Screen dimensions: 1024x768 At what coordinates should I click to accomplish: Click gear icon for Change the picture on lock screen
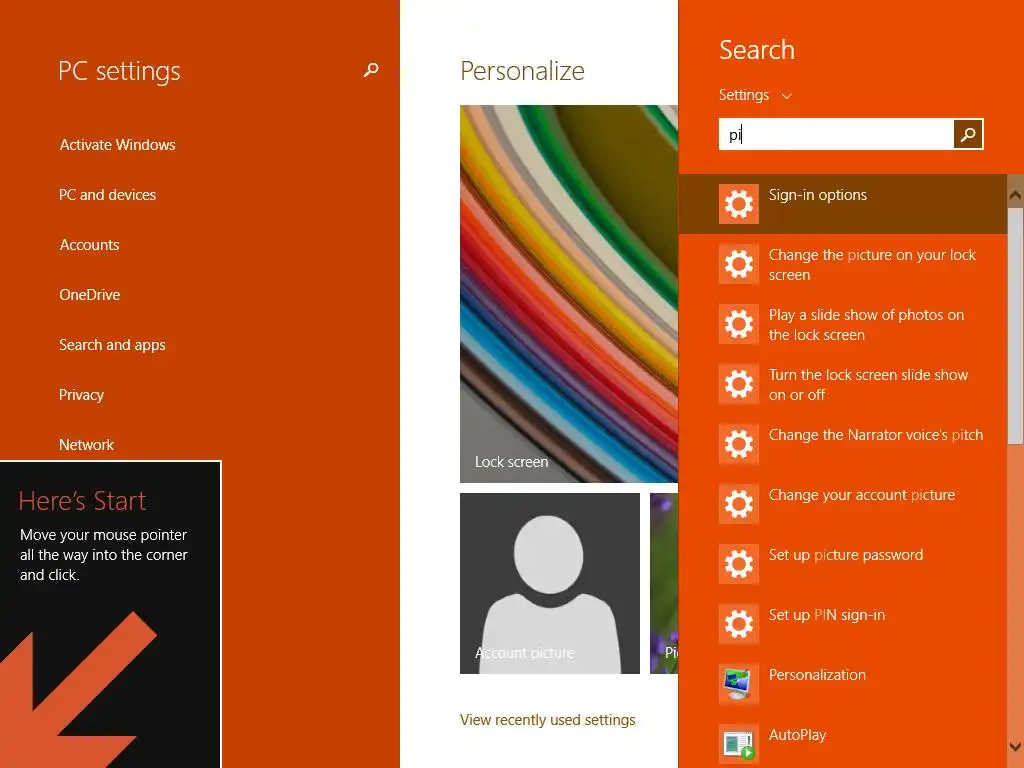pos(739,264)
